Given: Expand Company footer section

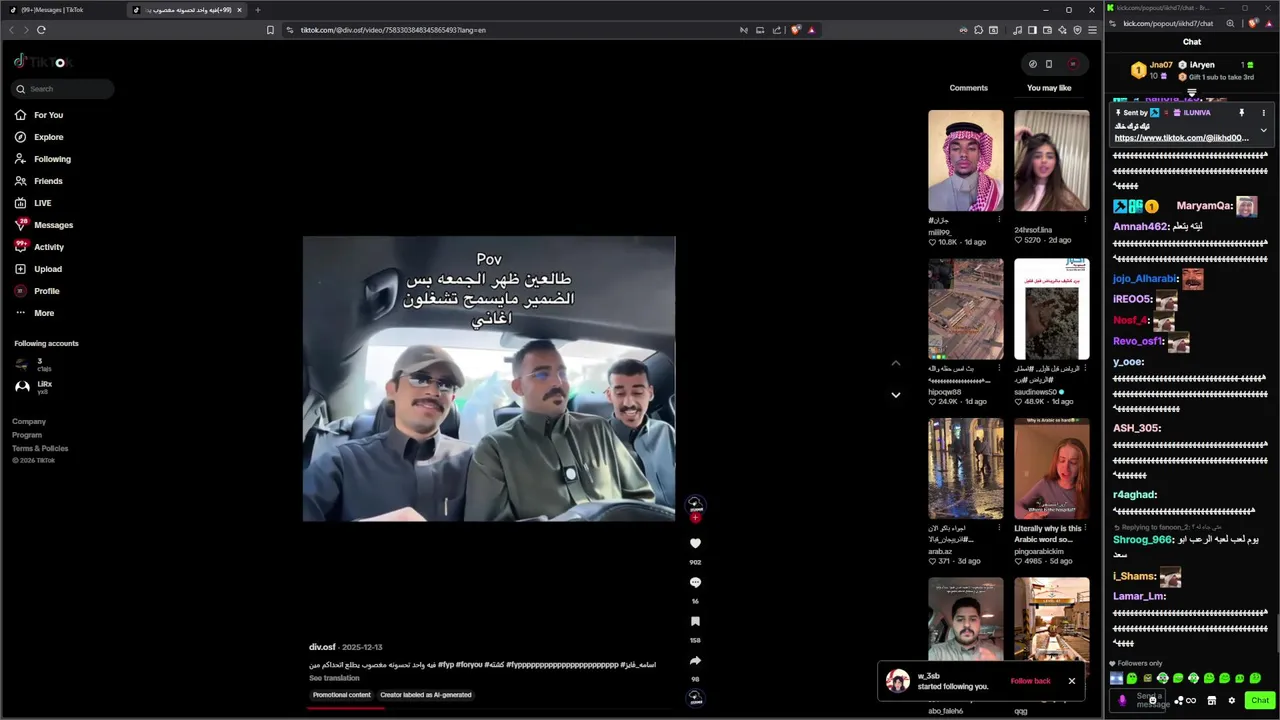Looking at the screenshot, I should pos(29,422).
